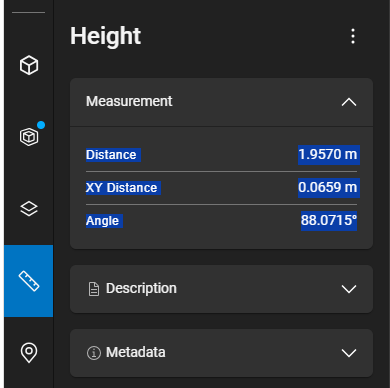390x388 pixels.
Task: Open the location pin sidebar icon
Action: point(29,352)
